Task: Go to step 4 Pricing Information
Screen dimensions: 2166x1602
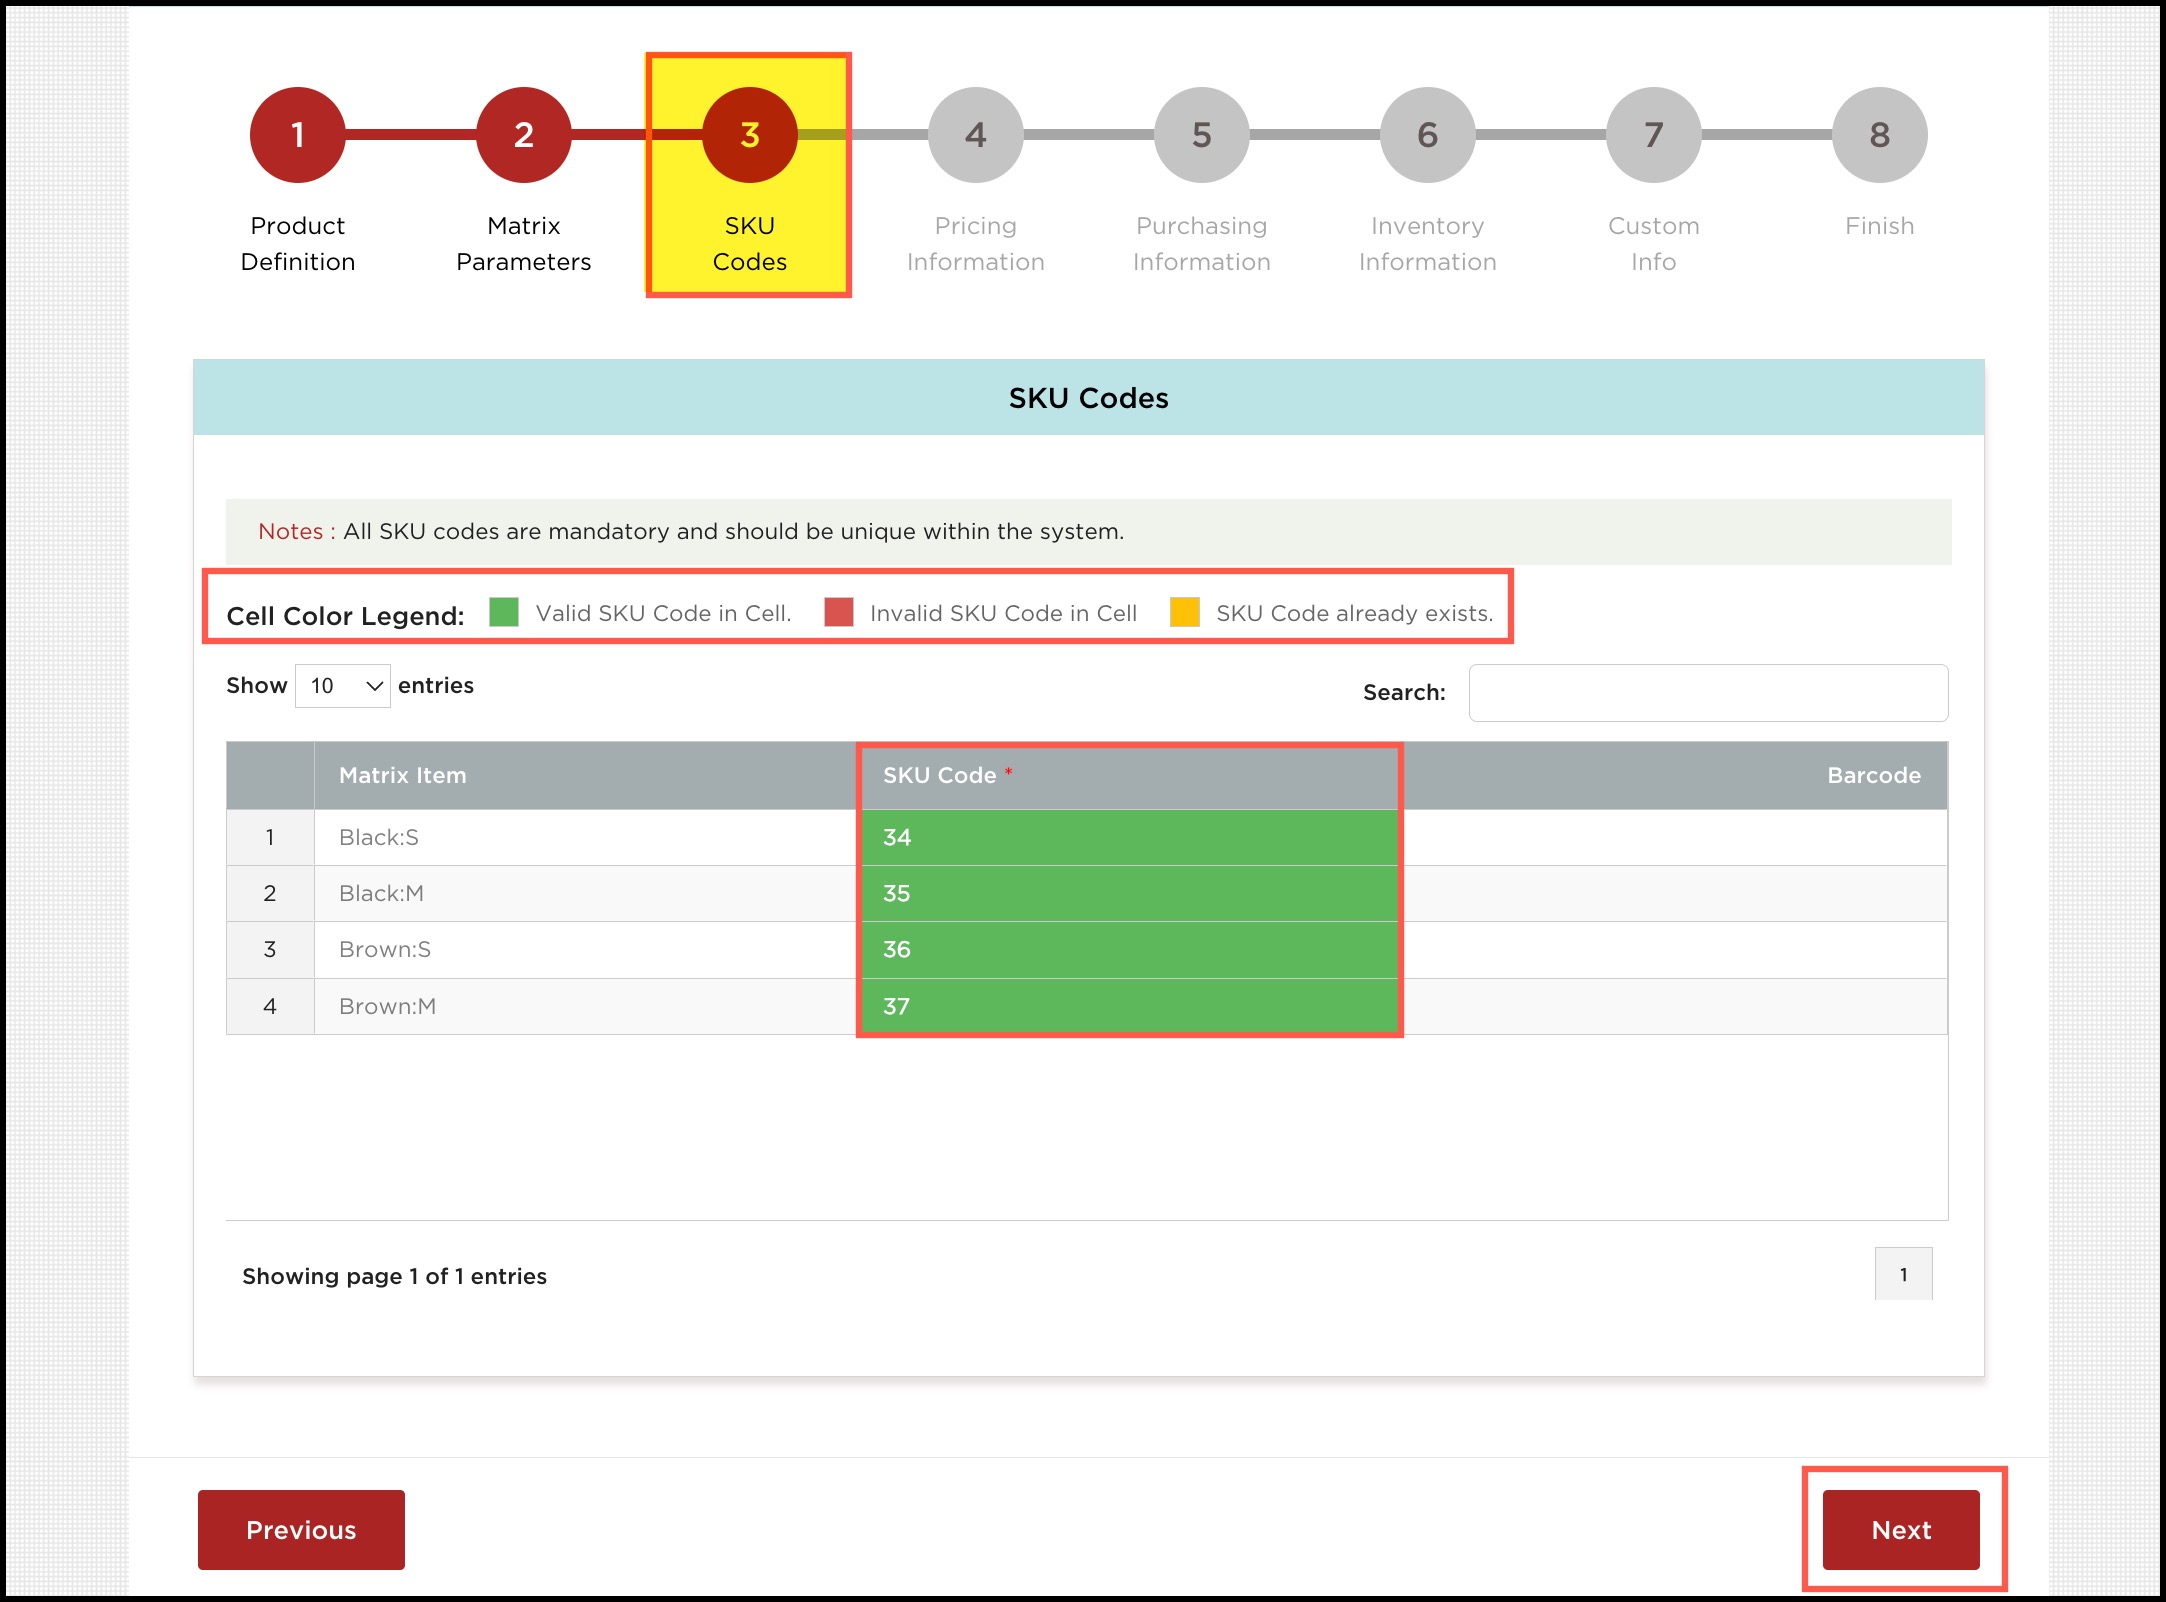Action: point(975,135)
